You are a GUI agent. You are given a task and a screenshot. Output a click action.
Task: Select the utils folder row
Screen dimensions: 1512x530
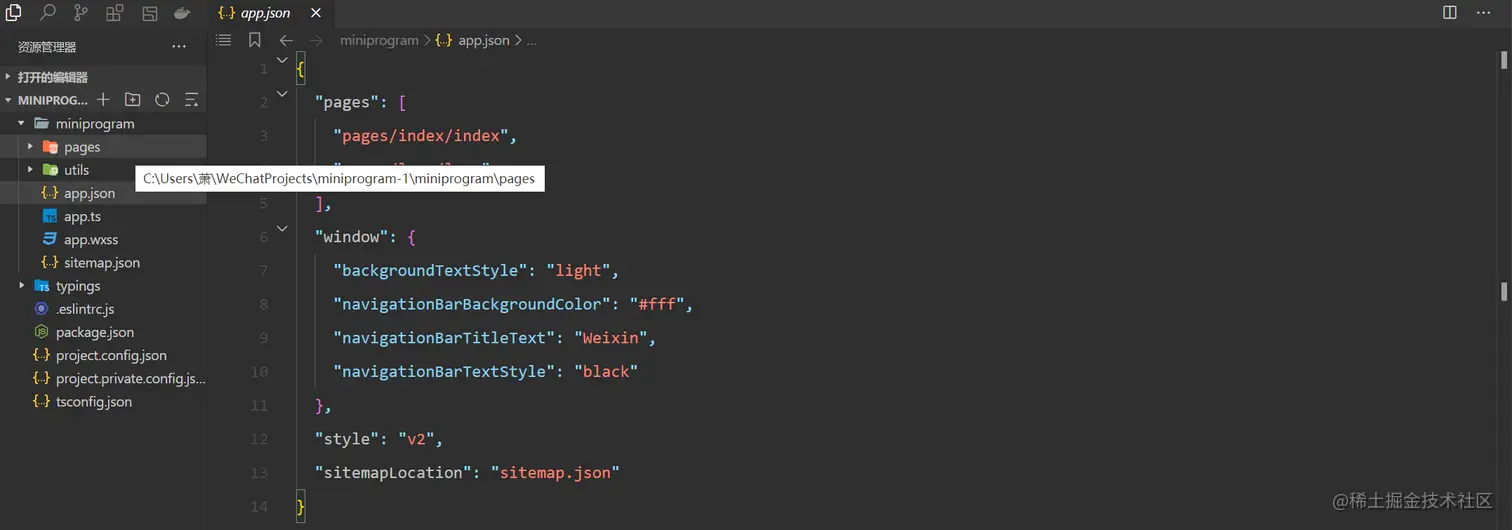point(103,170)
